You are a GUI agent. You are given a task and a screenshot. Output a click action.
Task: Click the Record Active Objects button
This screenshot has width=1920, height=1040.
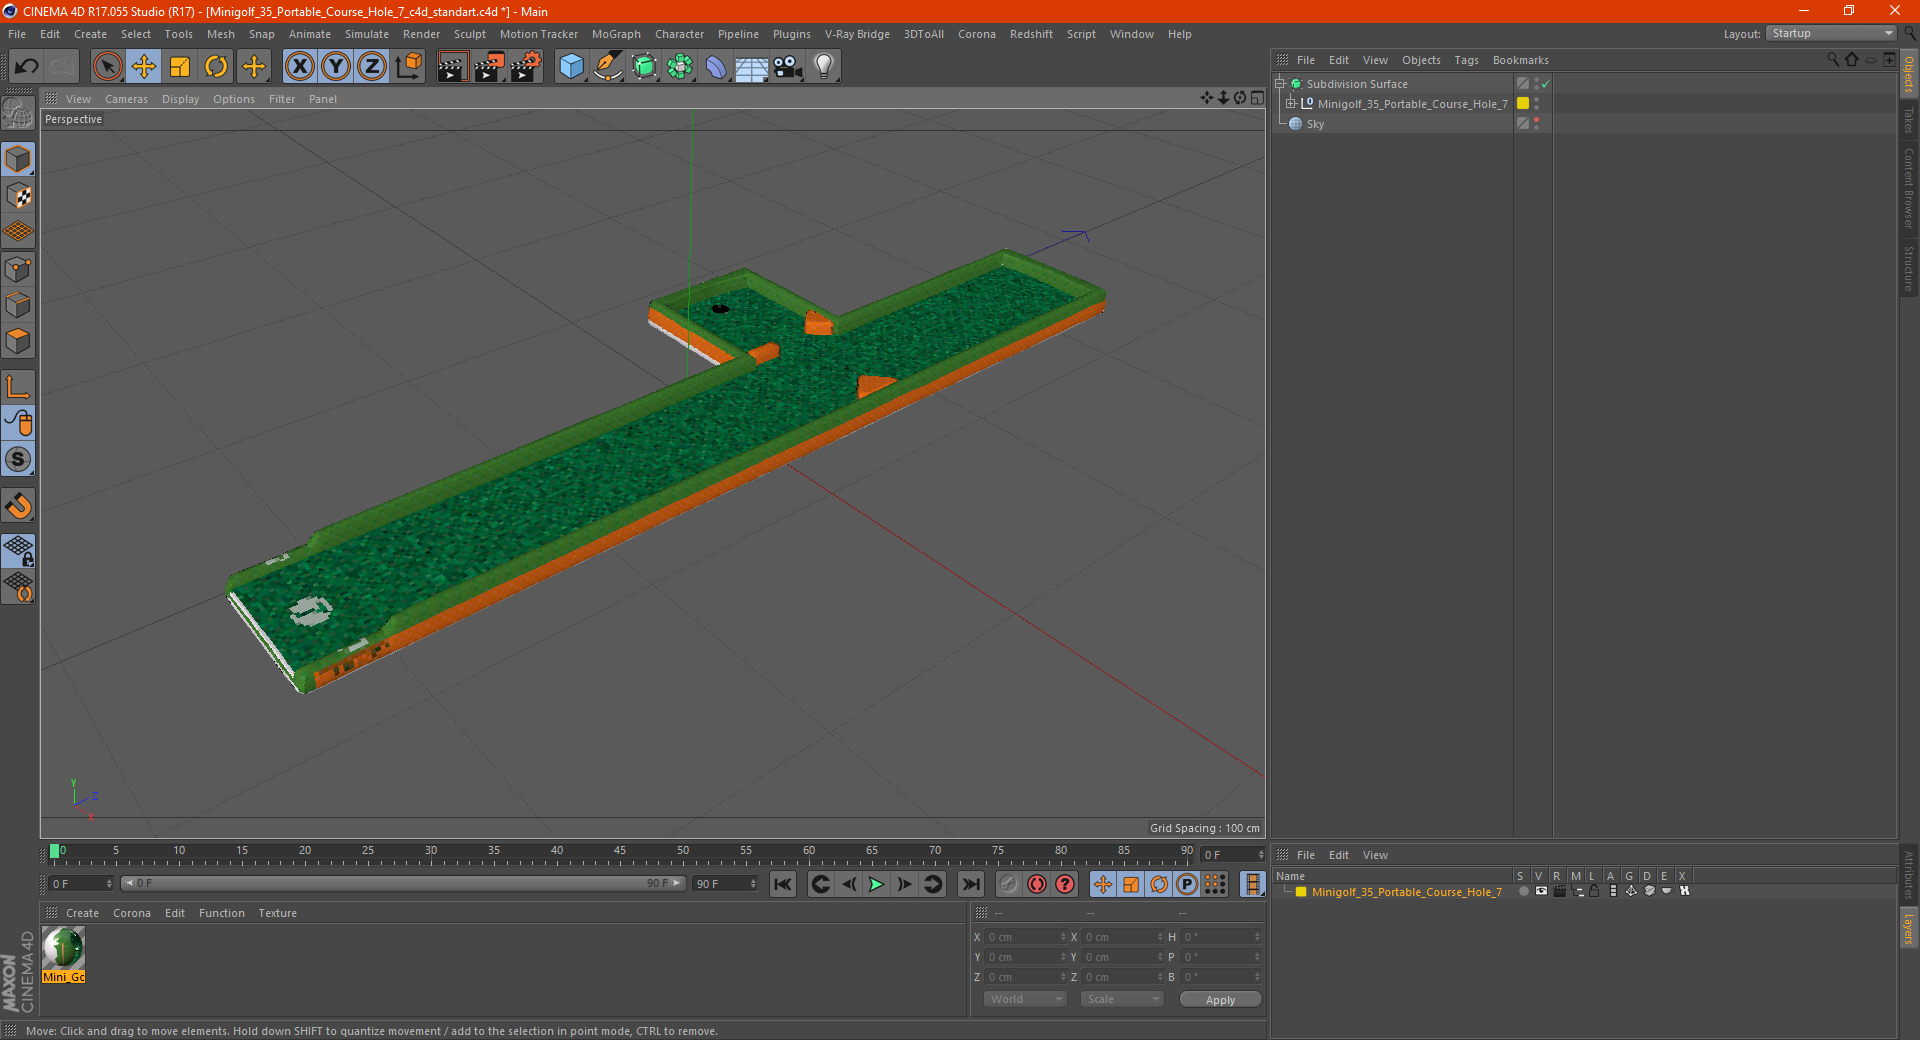(x=1009, y=884)
